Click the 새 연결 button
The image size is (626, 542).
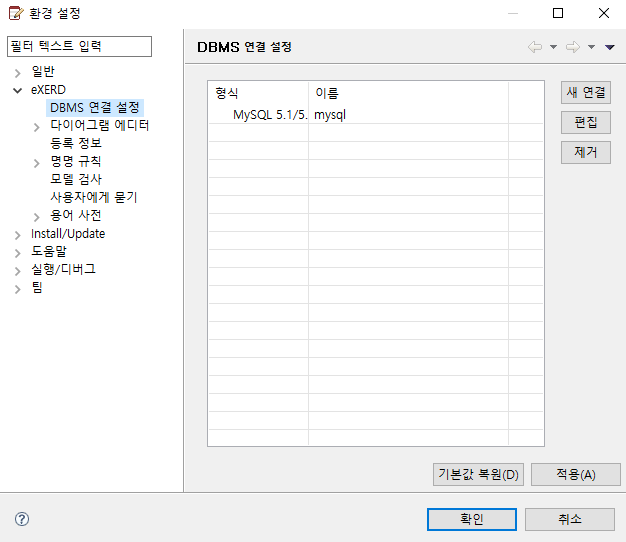click(x=586, y=93)
